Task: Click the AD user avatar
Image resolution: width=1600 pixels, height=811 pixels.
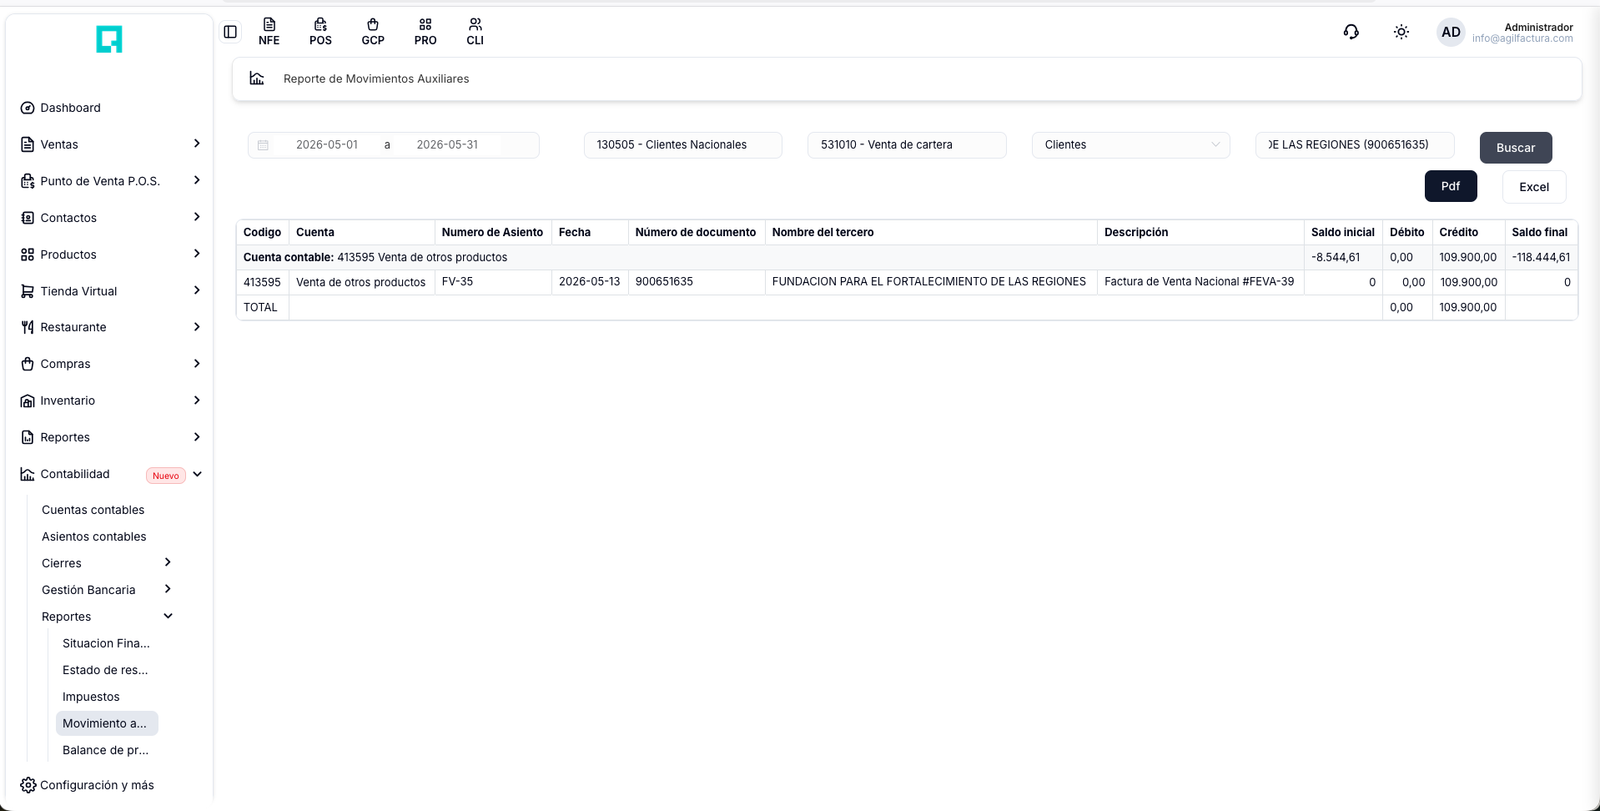Action: click(1451, 32)
